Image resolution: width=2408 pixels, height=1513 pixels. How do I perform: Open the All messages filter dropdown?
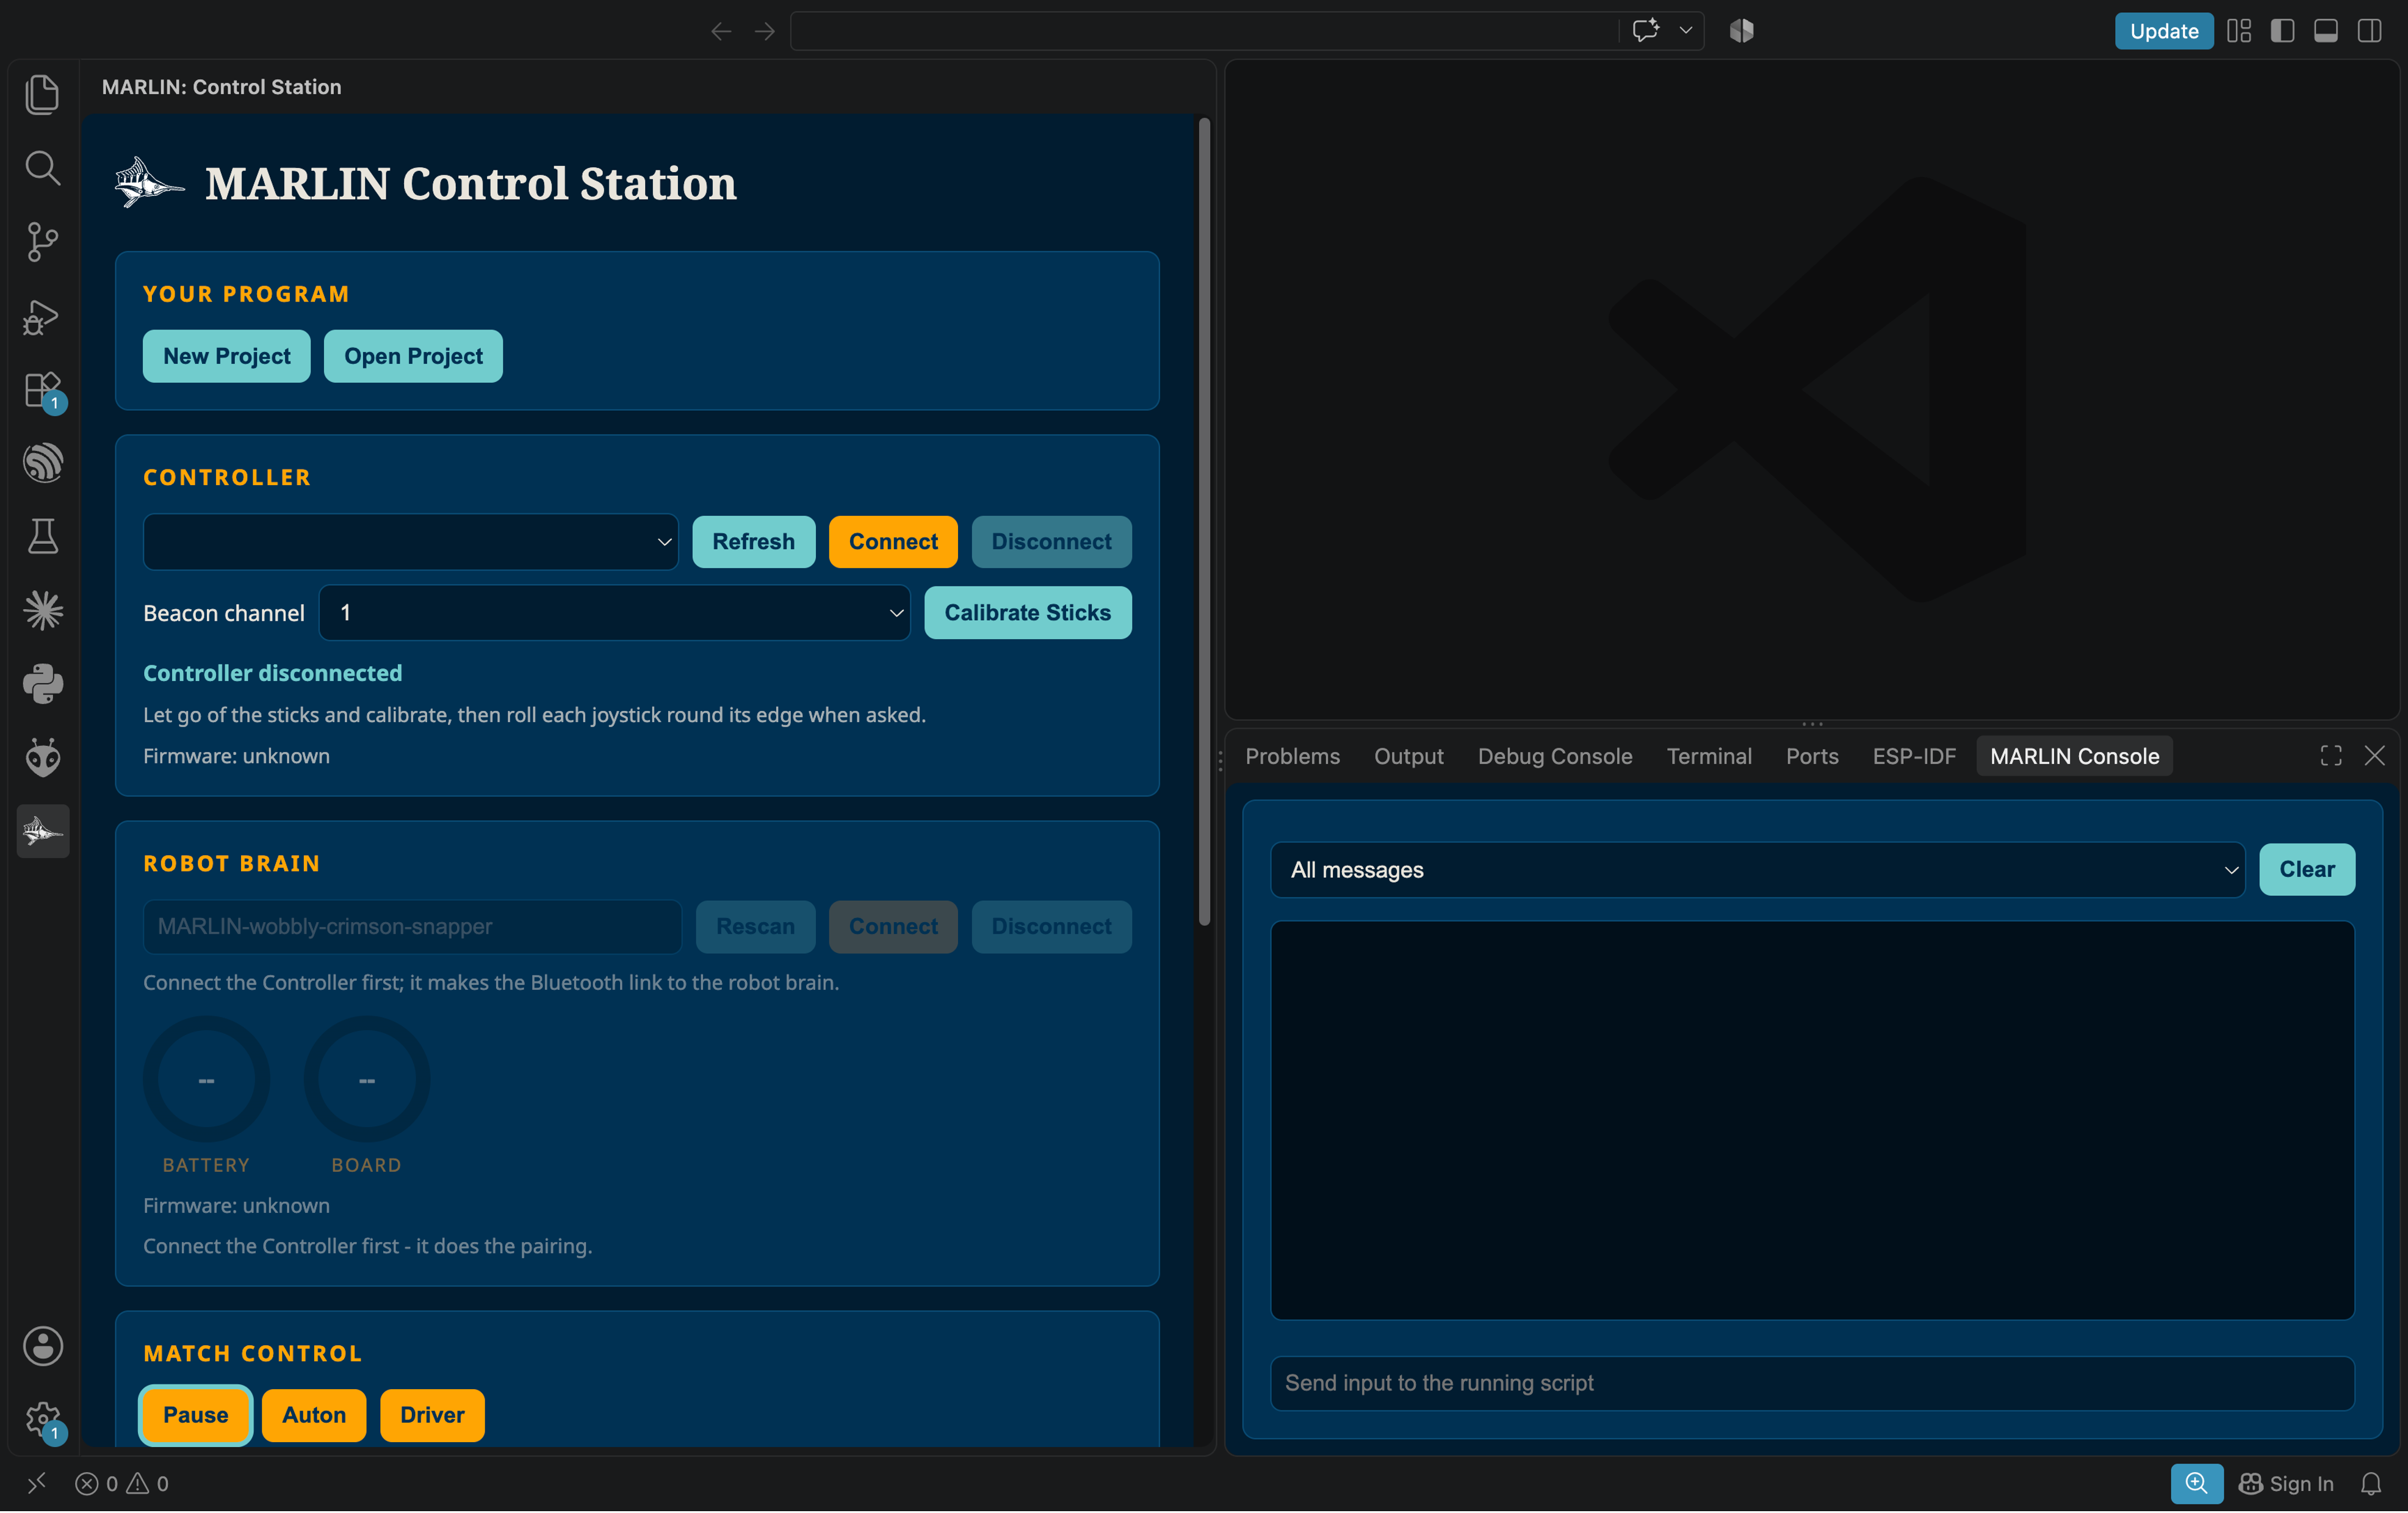[1757, 869]
